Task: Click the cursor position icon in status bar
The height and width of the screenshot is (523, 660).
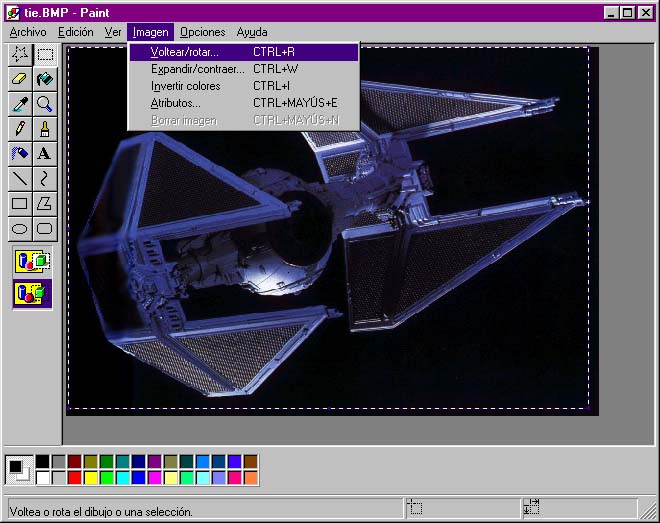Action: click(x=415, y=508)
